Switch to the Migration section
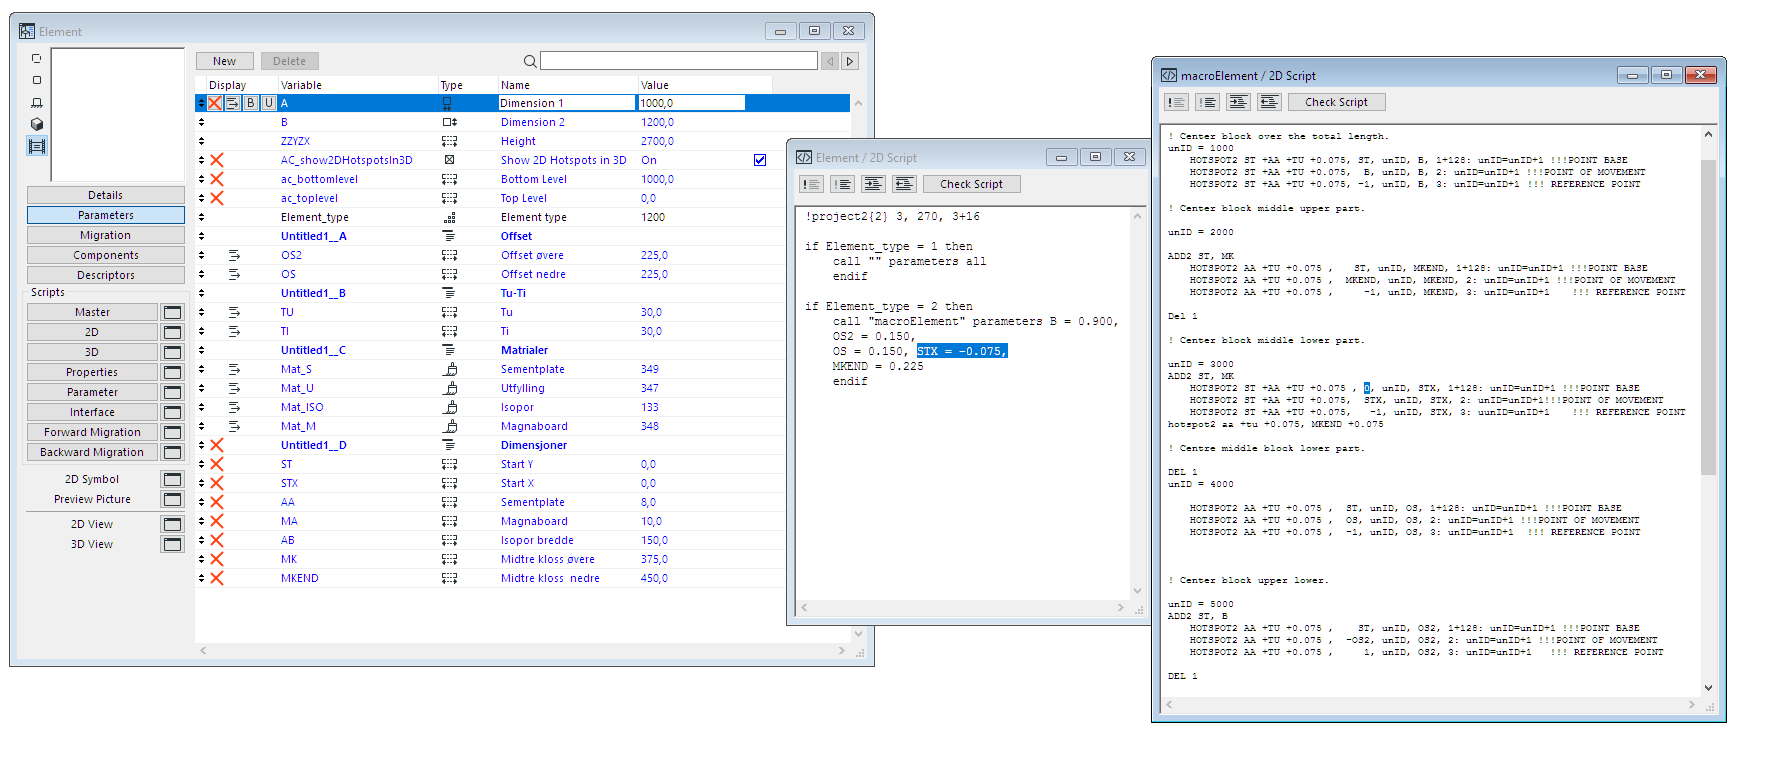This screenshot has height=774, width=1767. click(106, 235)
